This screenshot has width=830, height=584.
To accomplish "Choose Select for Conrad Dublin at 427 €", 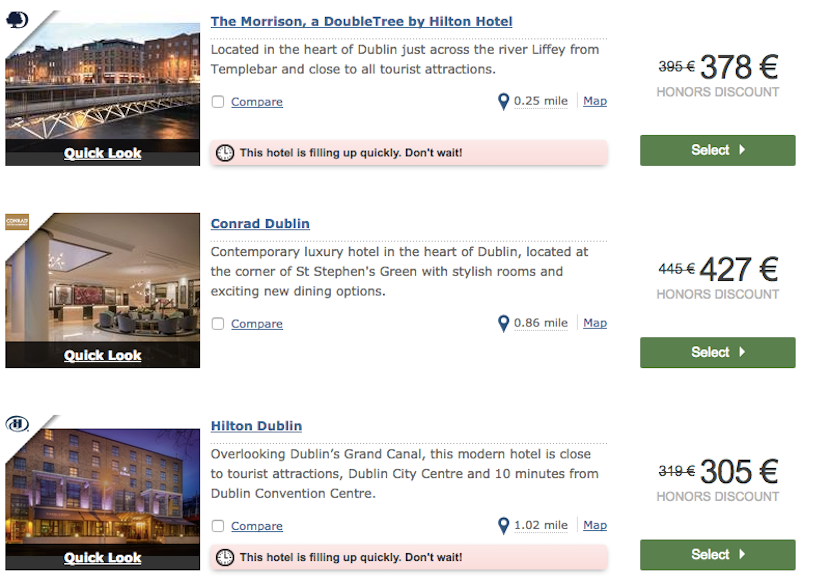I will click(x=717, y=352).
